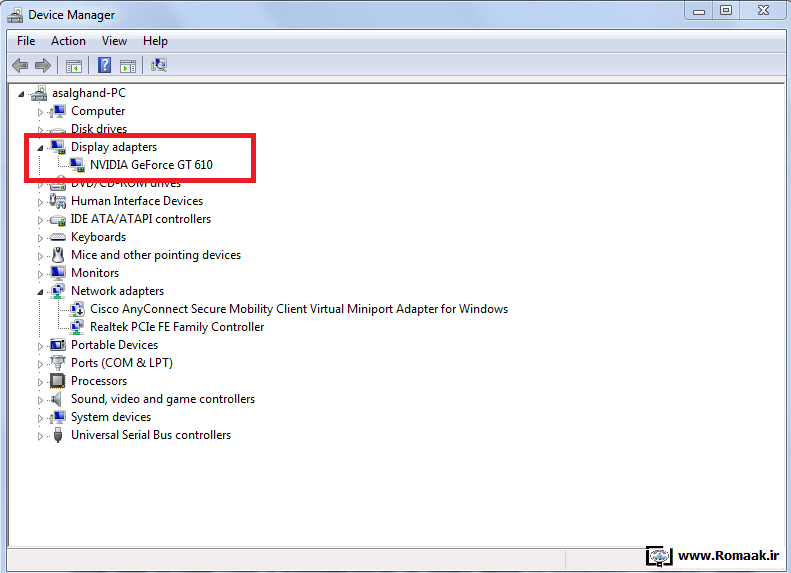This screenshot has height=573, width=791.
Task: Click the NVIDIA GeForce GT 610 icon
Action: point(77,165)
